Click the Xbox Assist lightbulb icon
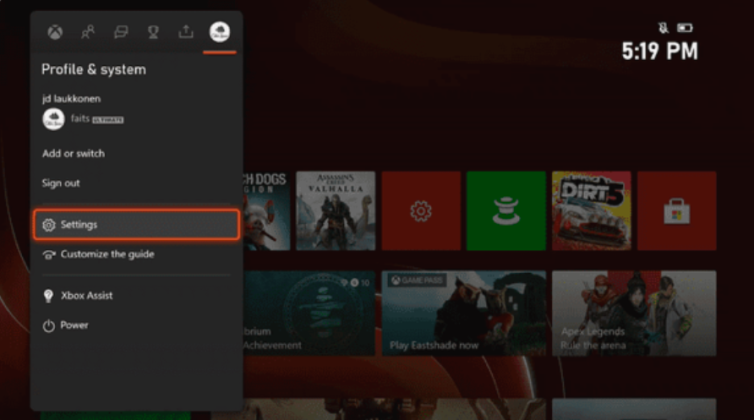Image resolution: width=754 pixels, height=420 pixels. (x=48, y=296)
